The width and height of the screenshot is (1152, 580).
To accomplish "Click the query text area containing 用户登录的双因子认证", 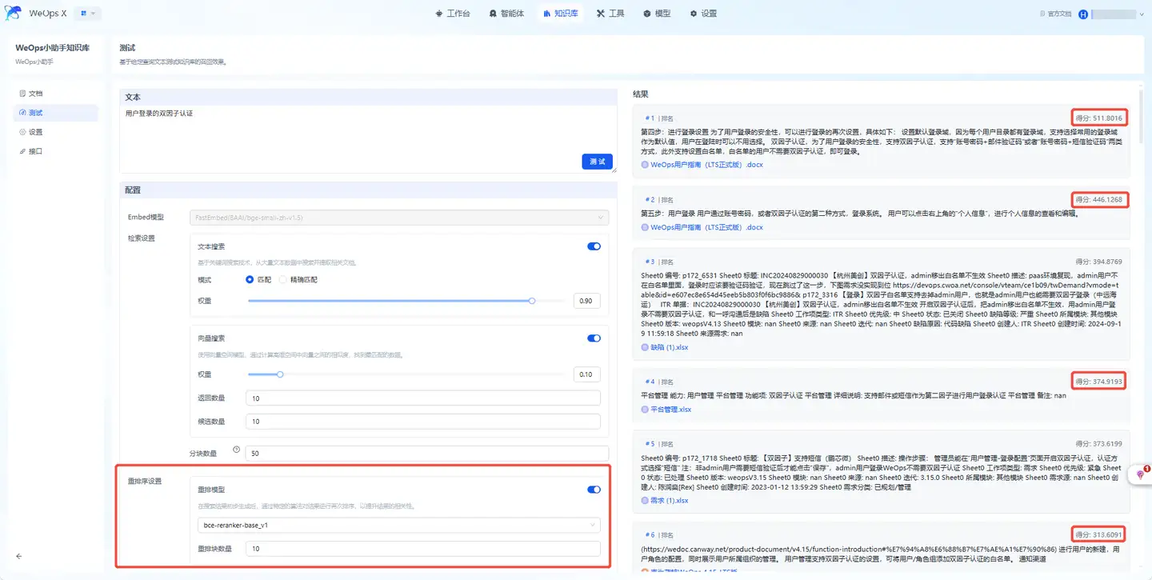I will coord(367,139).
